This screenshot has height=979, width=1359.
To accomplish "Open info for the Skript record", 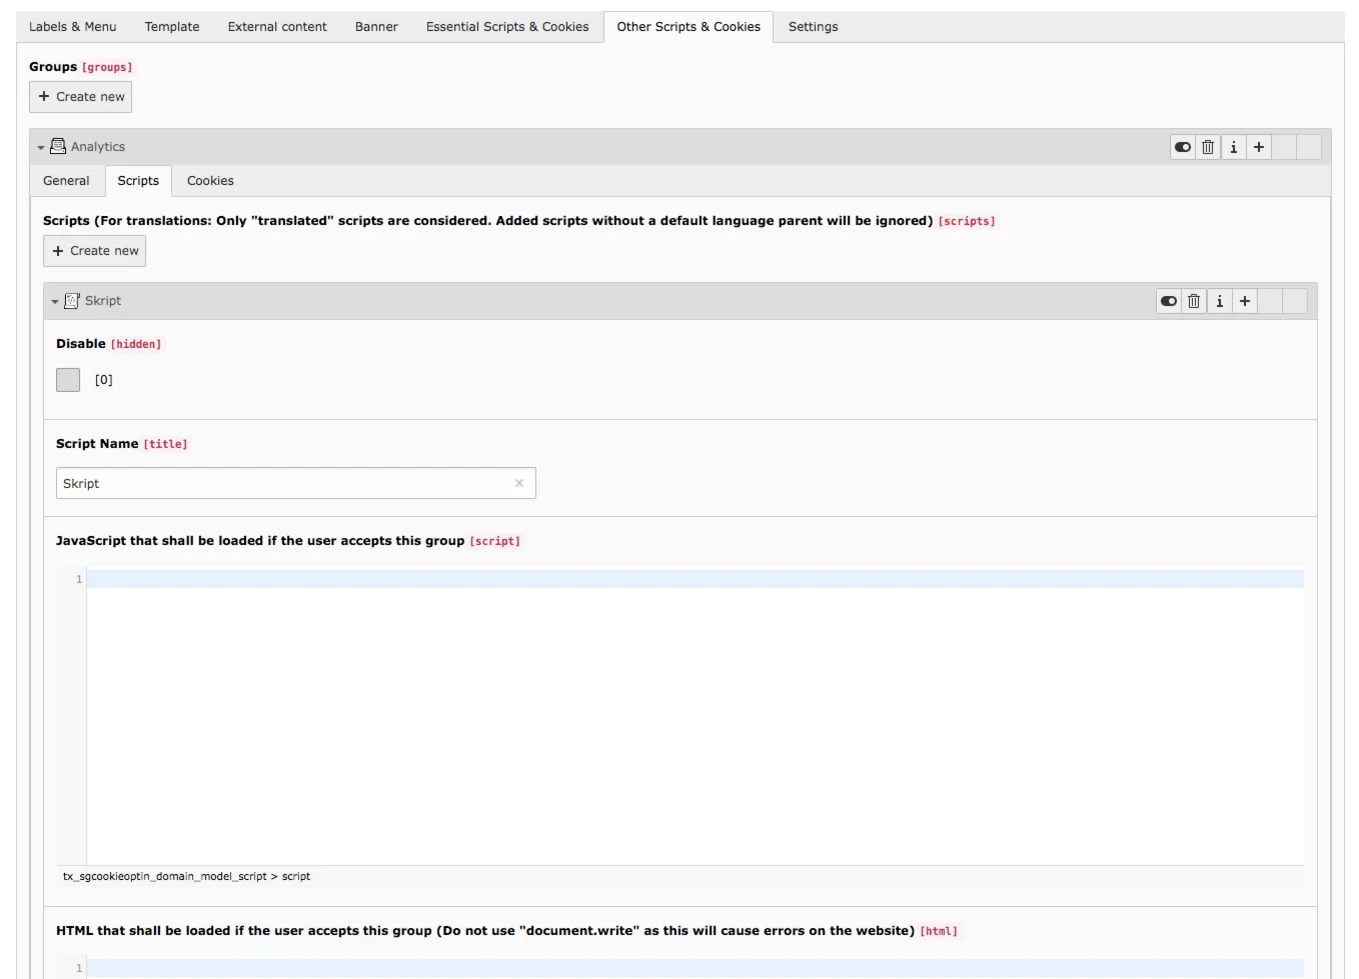I will (1219, 300).
